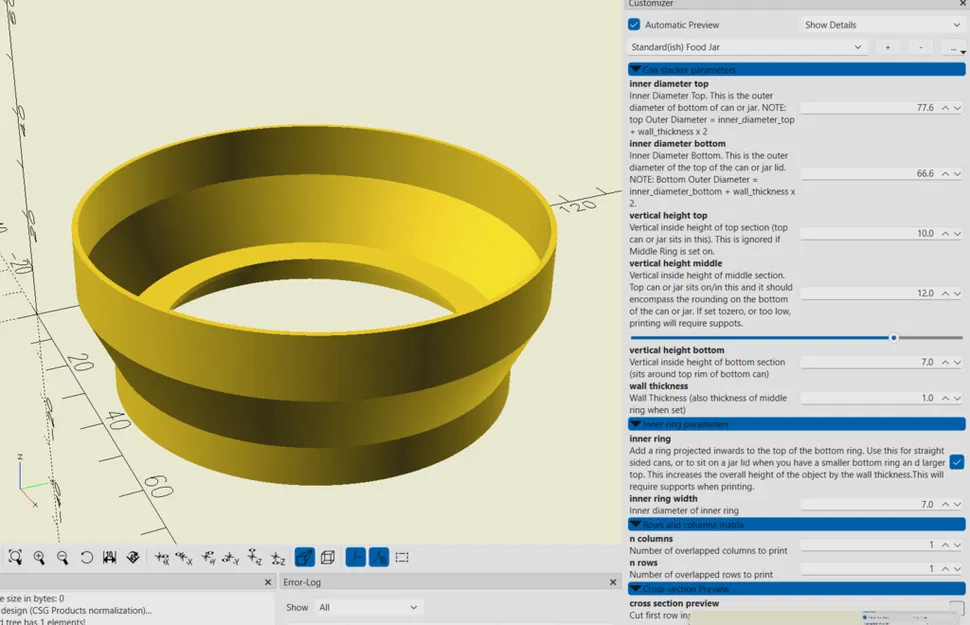Click the Zoom In magnifier icon
970x625 pixels.
click(41, 557)
